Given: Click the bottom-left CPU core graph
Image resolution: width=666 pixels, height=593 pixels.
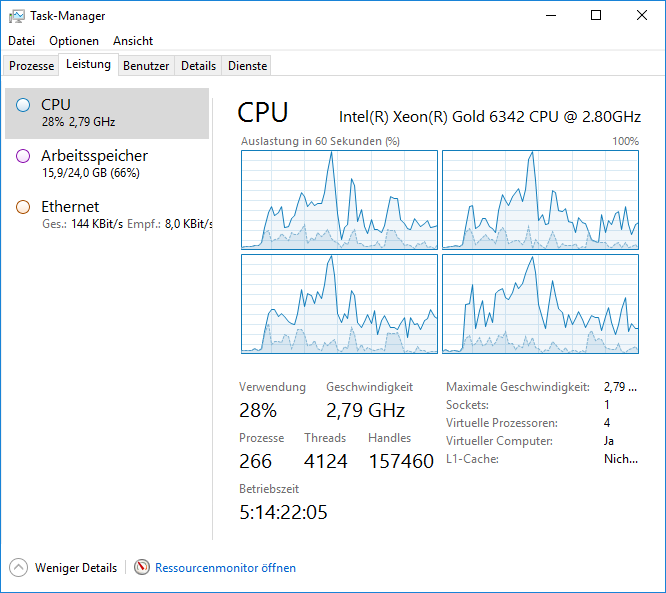Looking at the screenshot, I should pyautogui.click(x=339, y=304).
